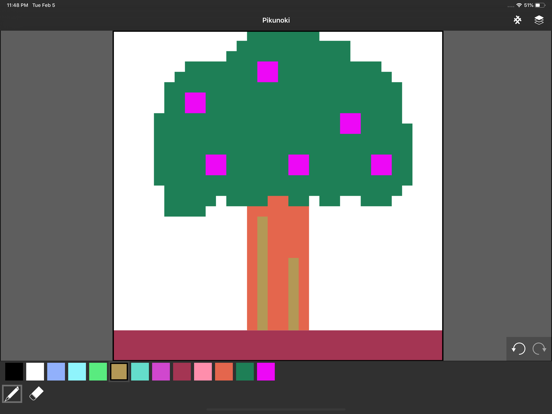Click the Pikunoki title text

[x=276, y=20]
